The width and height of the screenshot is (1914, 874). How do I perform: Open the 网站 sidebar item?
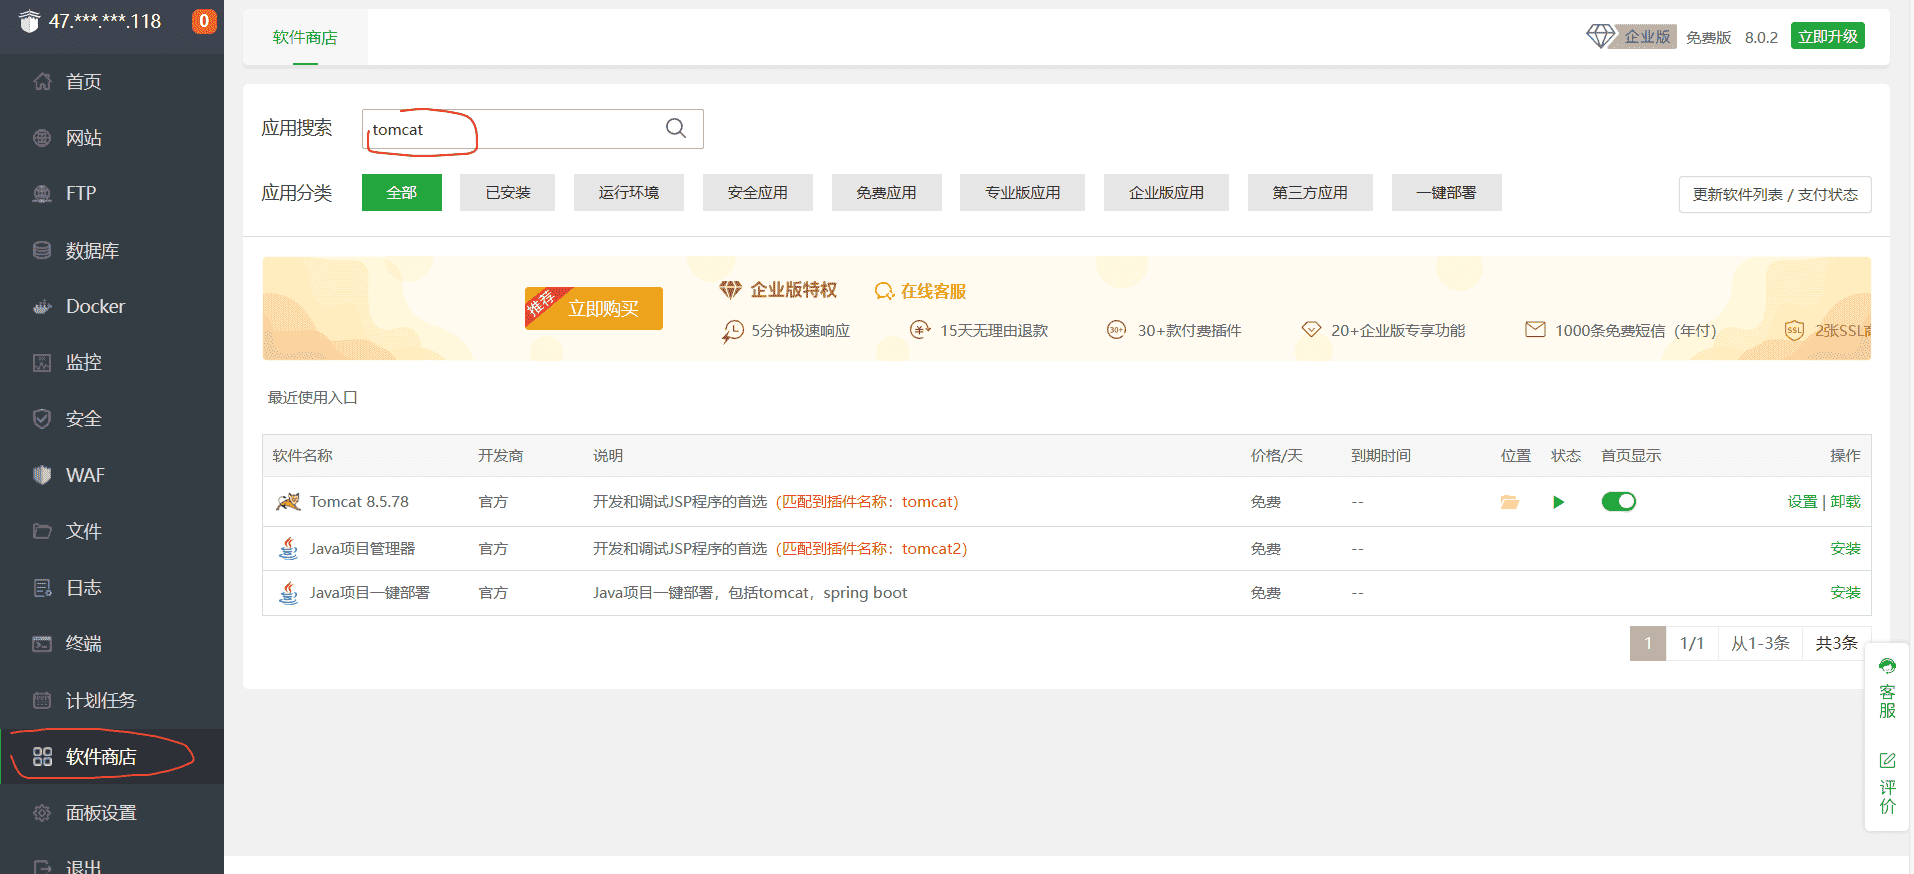112,138
